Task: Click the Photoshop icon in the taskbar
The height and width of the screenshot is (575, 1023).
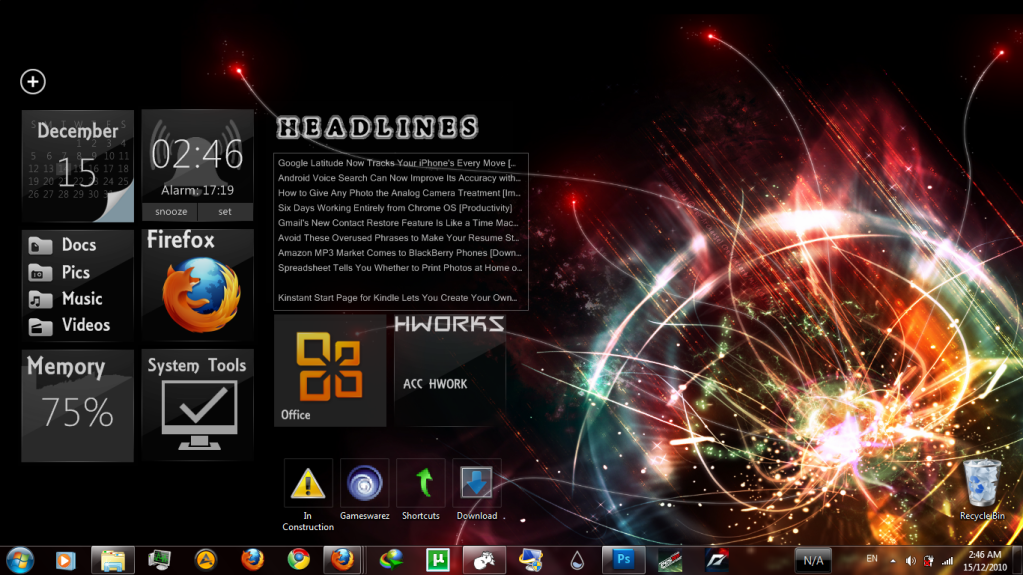Action: pos(624,559)
